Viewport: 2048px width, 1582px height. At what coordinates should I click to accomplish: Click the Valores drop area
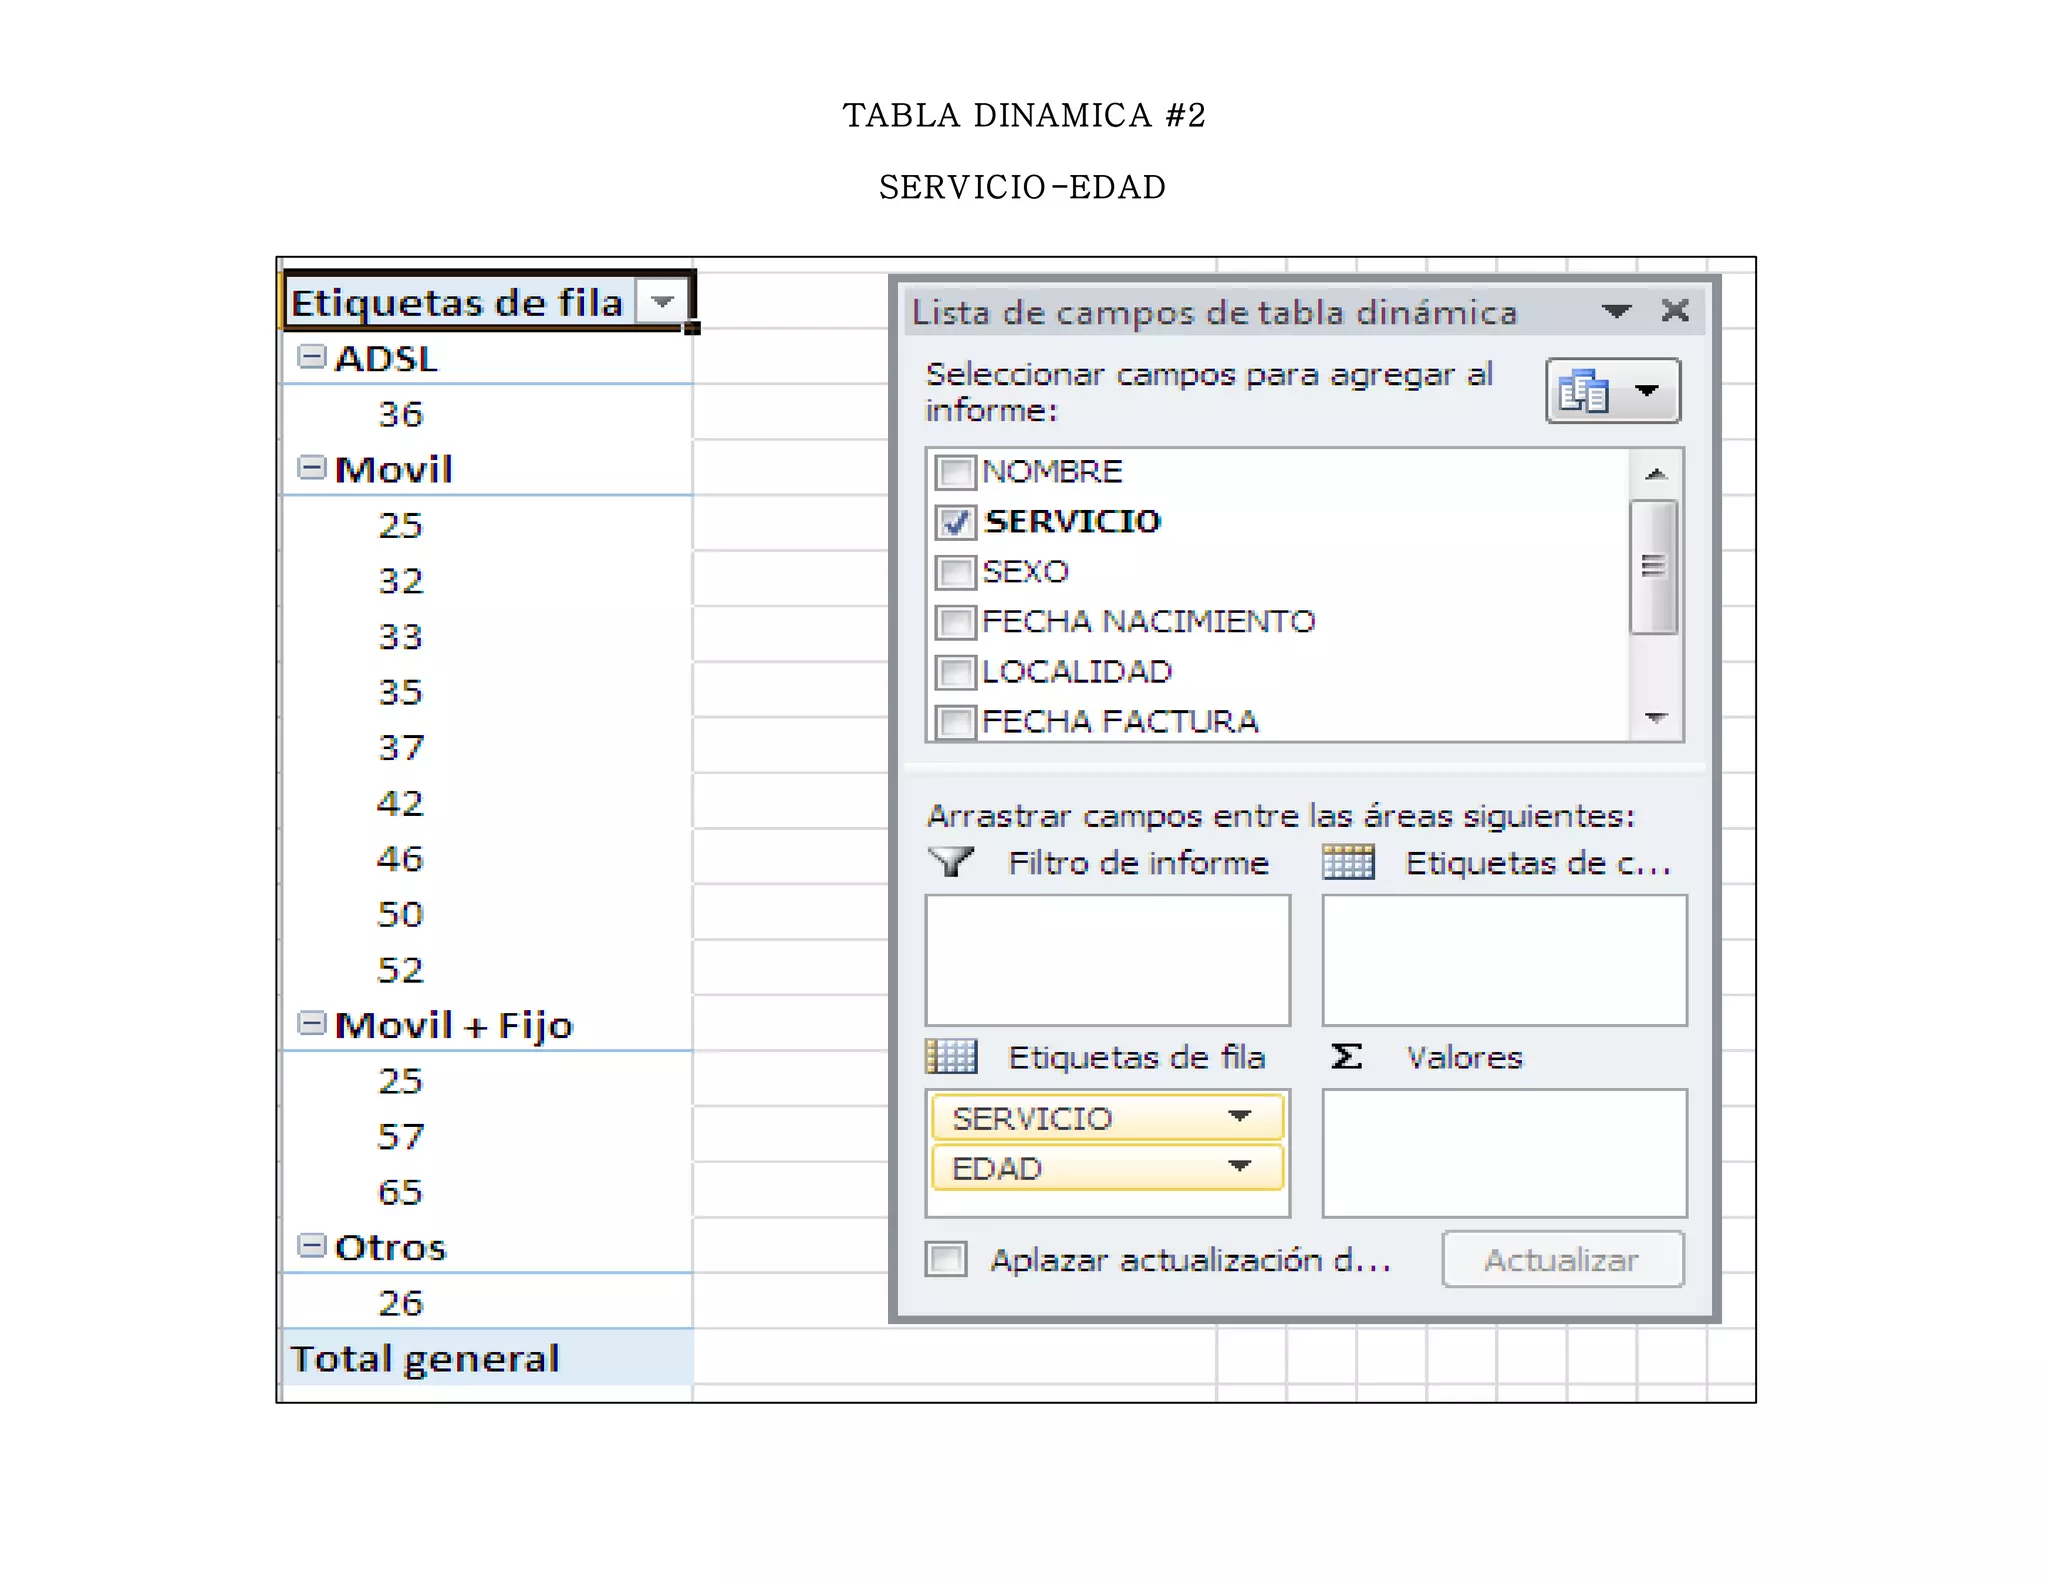pyautogui.click(x=1504, y=1153)
